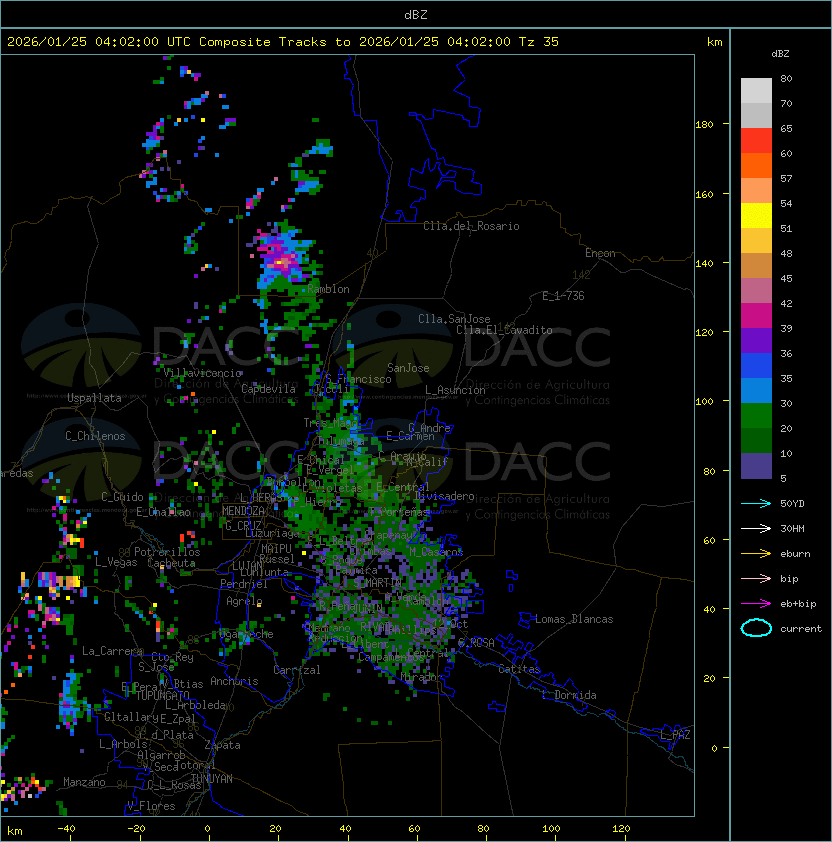Click the tan 48 dBZ swatch
This screenshot has height=842, width=832.
(x=756, y=265)
